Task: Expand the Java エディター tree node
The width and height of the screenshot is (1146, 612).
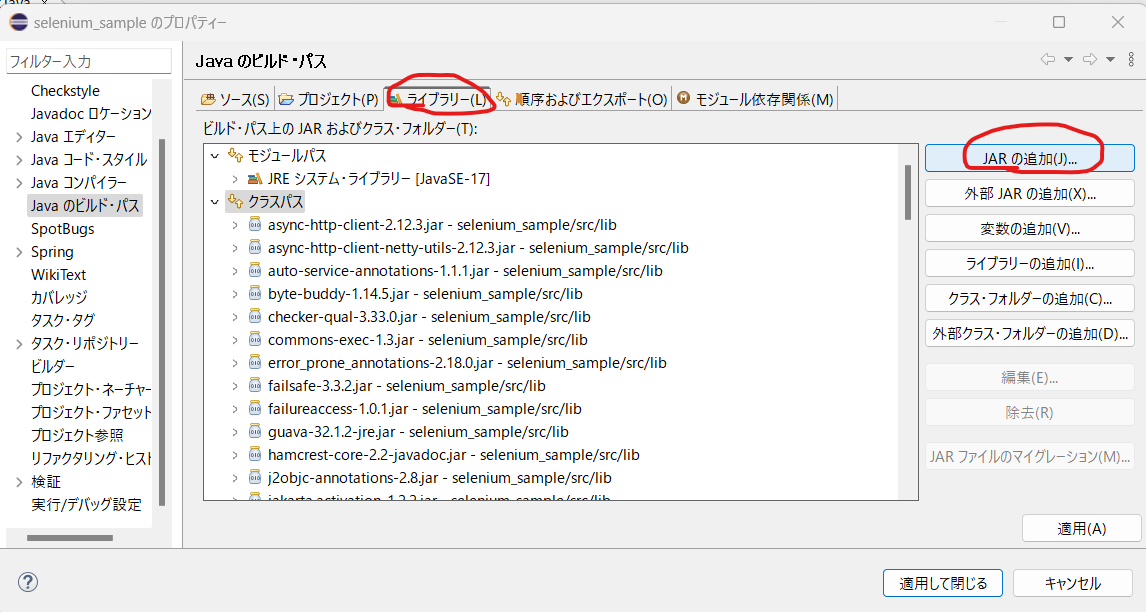Action: [x=19, y=137]
